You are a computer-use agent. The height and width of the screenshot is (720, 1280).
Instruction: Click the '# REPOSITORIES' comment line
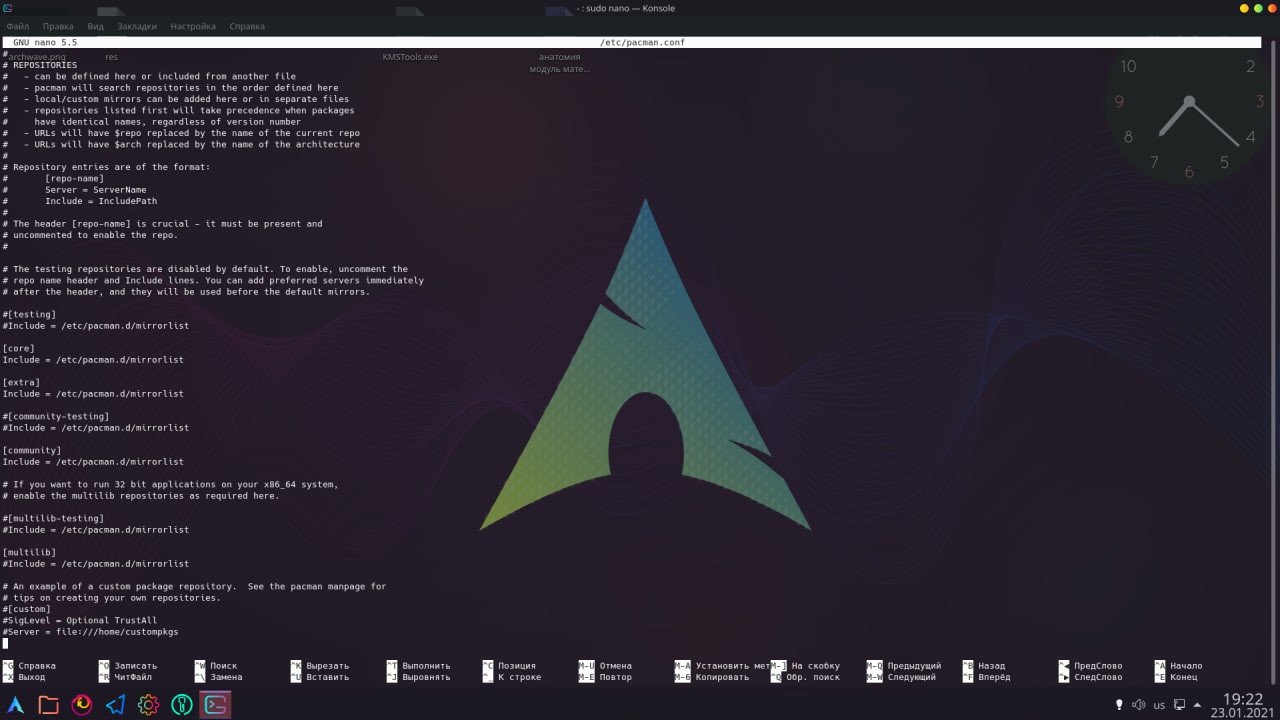pos(40,65)
